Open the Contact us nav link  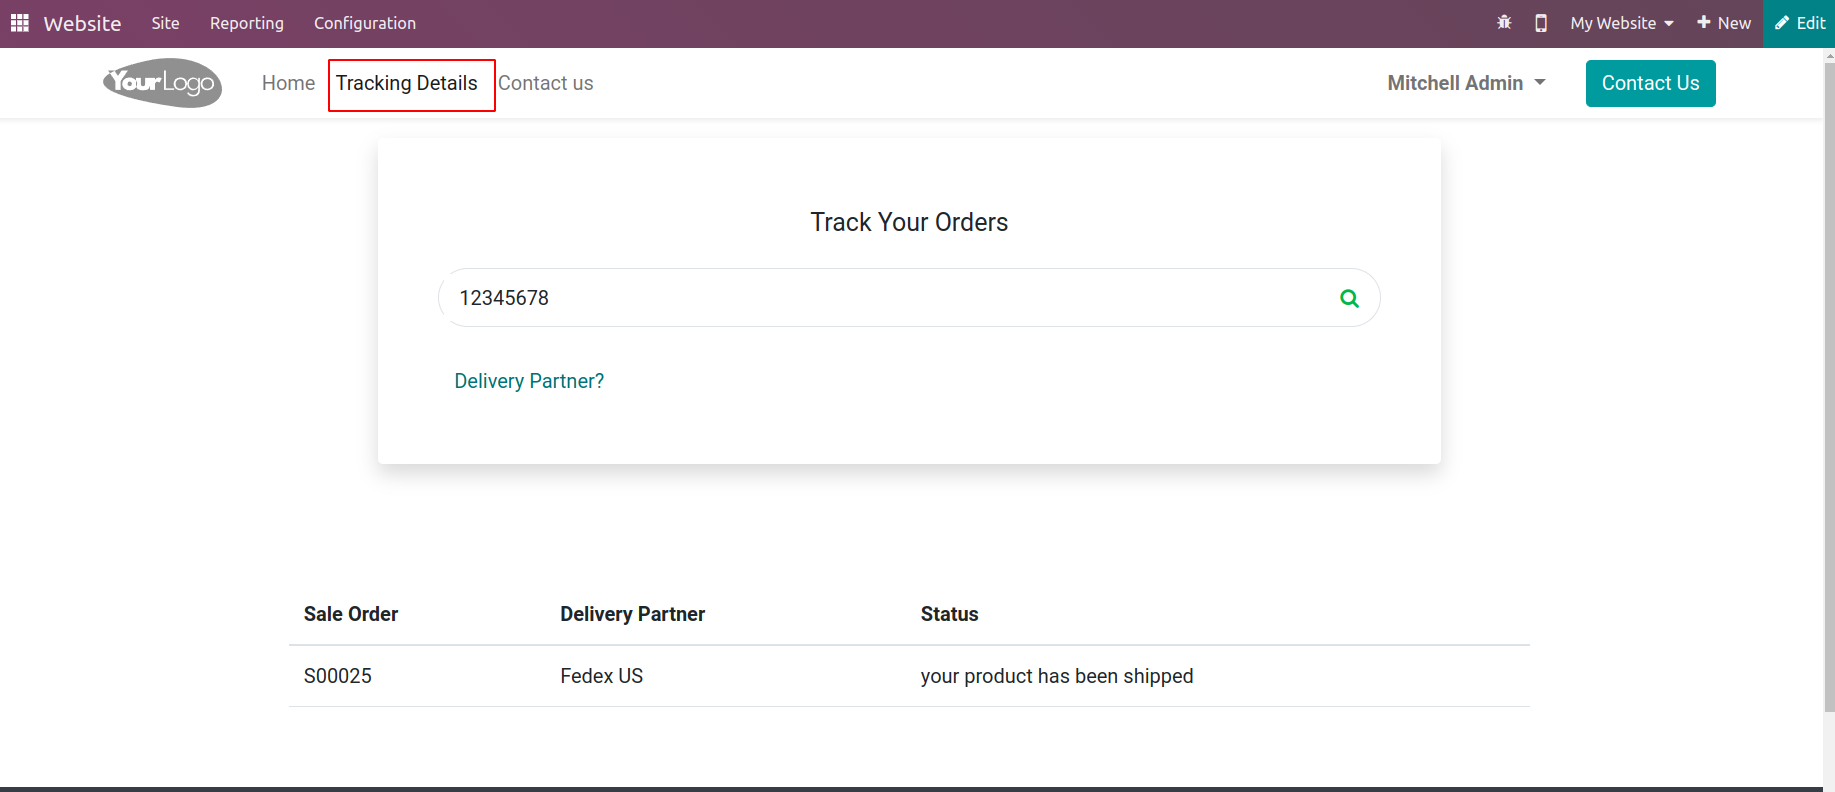tap(546, 83)
